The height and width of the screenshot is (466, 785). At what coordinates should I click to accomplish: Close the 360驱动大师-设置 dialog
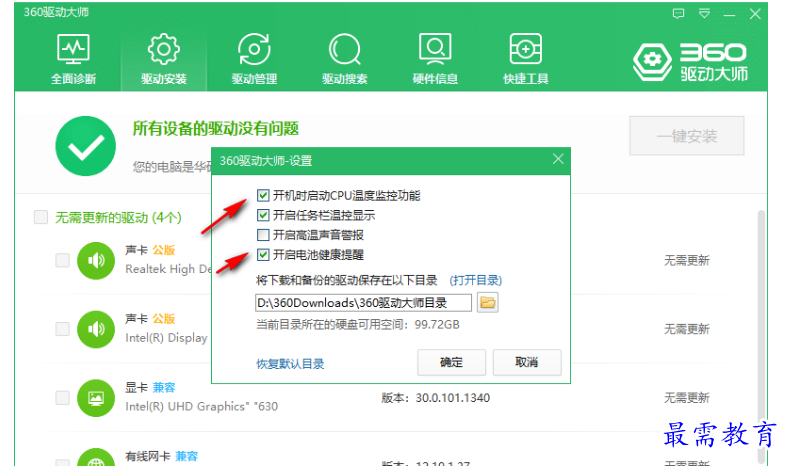(x=558, y=159)
